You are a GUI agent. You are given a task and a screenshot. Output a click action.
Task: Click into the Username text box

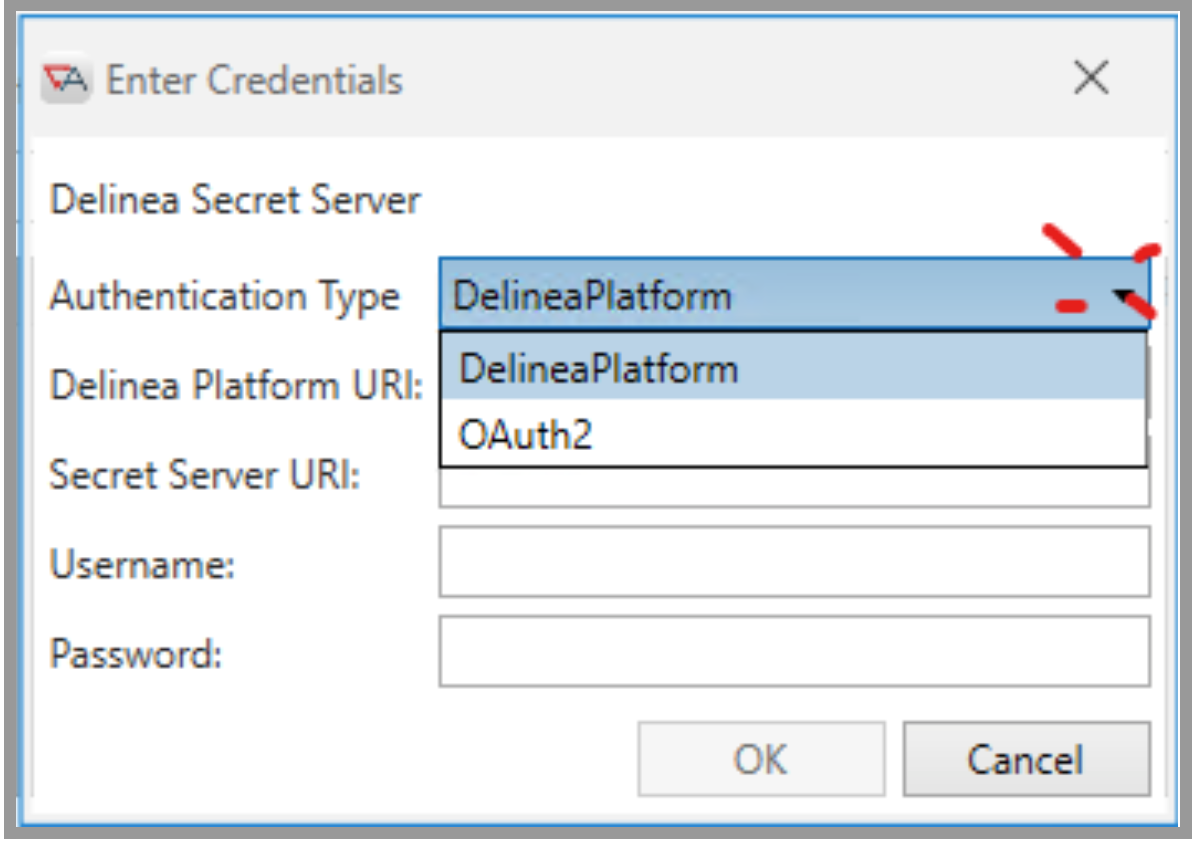click(794, 562)
